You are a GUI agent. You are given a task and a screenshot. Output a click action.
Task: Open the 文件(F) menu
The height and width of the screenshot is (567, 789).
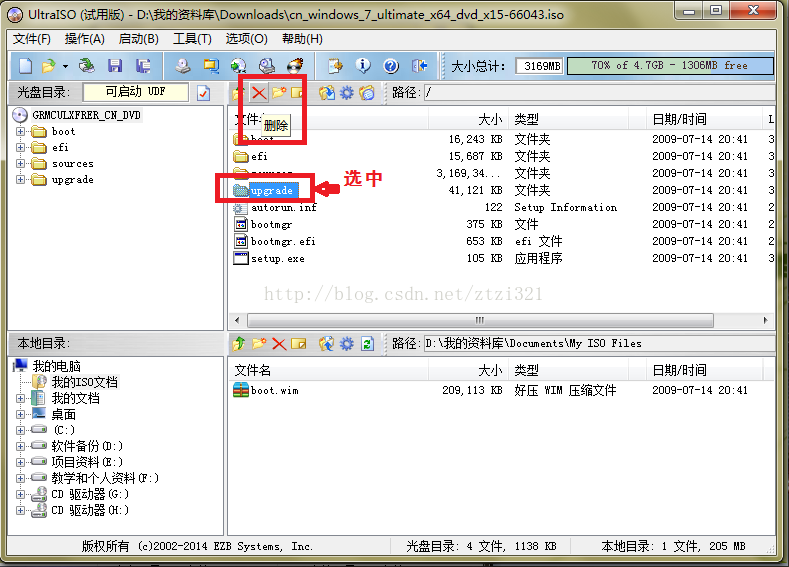(31, 39)
